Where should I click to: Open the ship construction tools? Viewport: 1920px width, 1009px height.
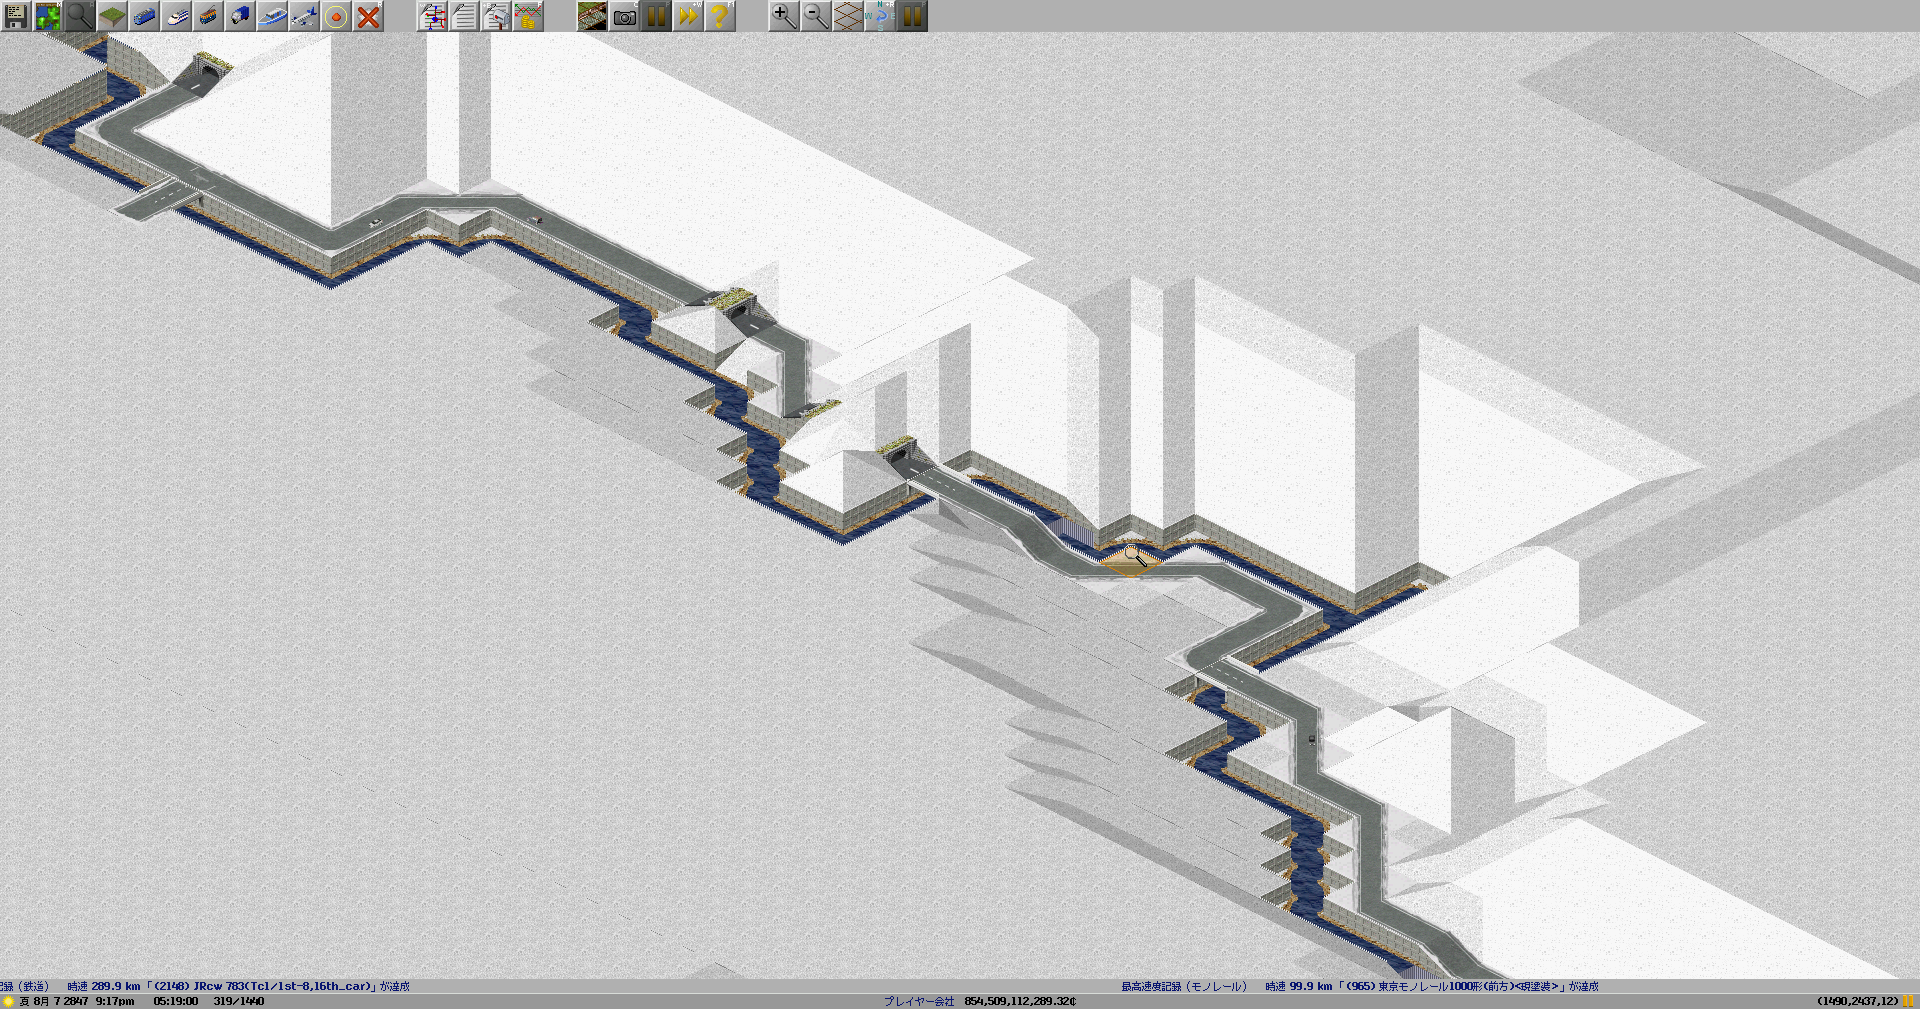[272, 16]
